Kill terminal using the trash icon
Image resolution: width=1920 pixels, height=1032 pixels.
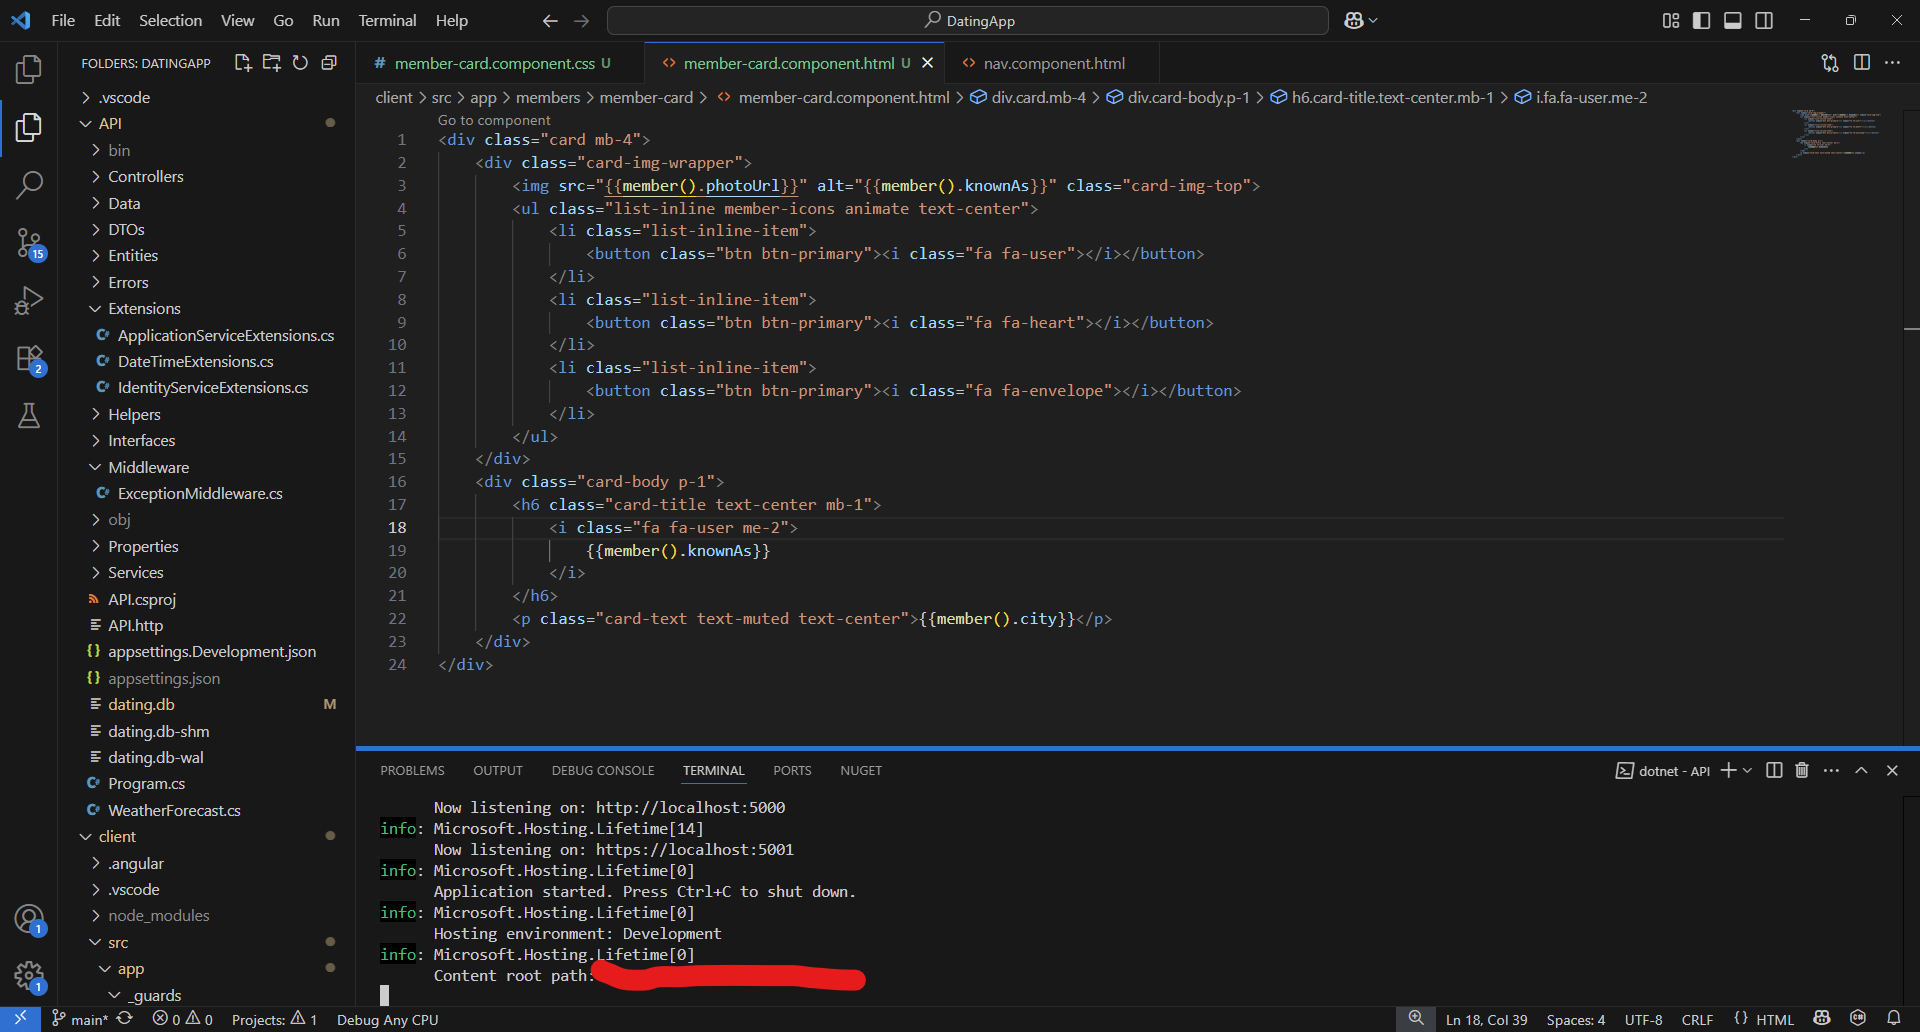pos(1802,770)
